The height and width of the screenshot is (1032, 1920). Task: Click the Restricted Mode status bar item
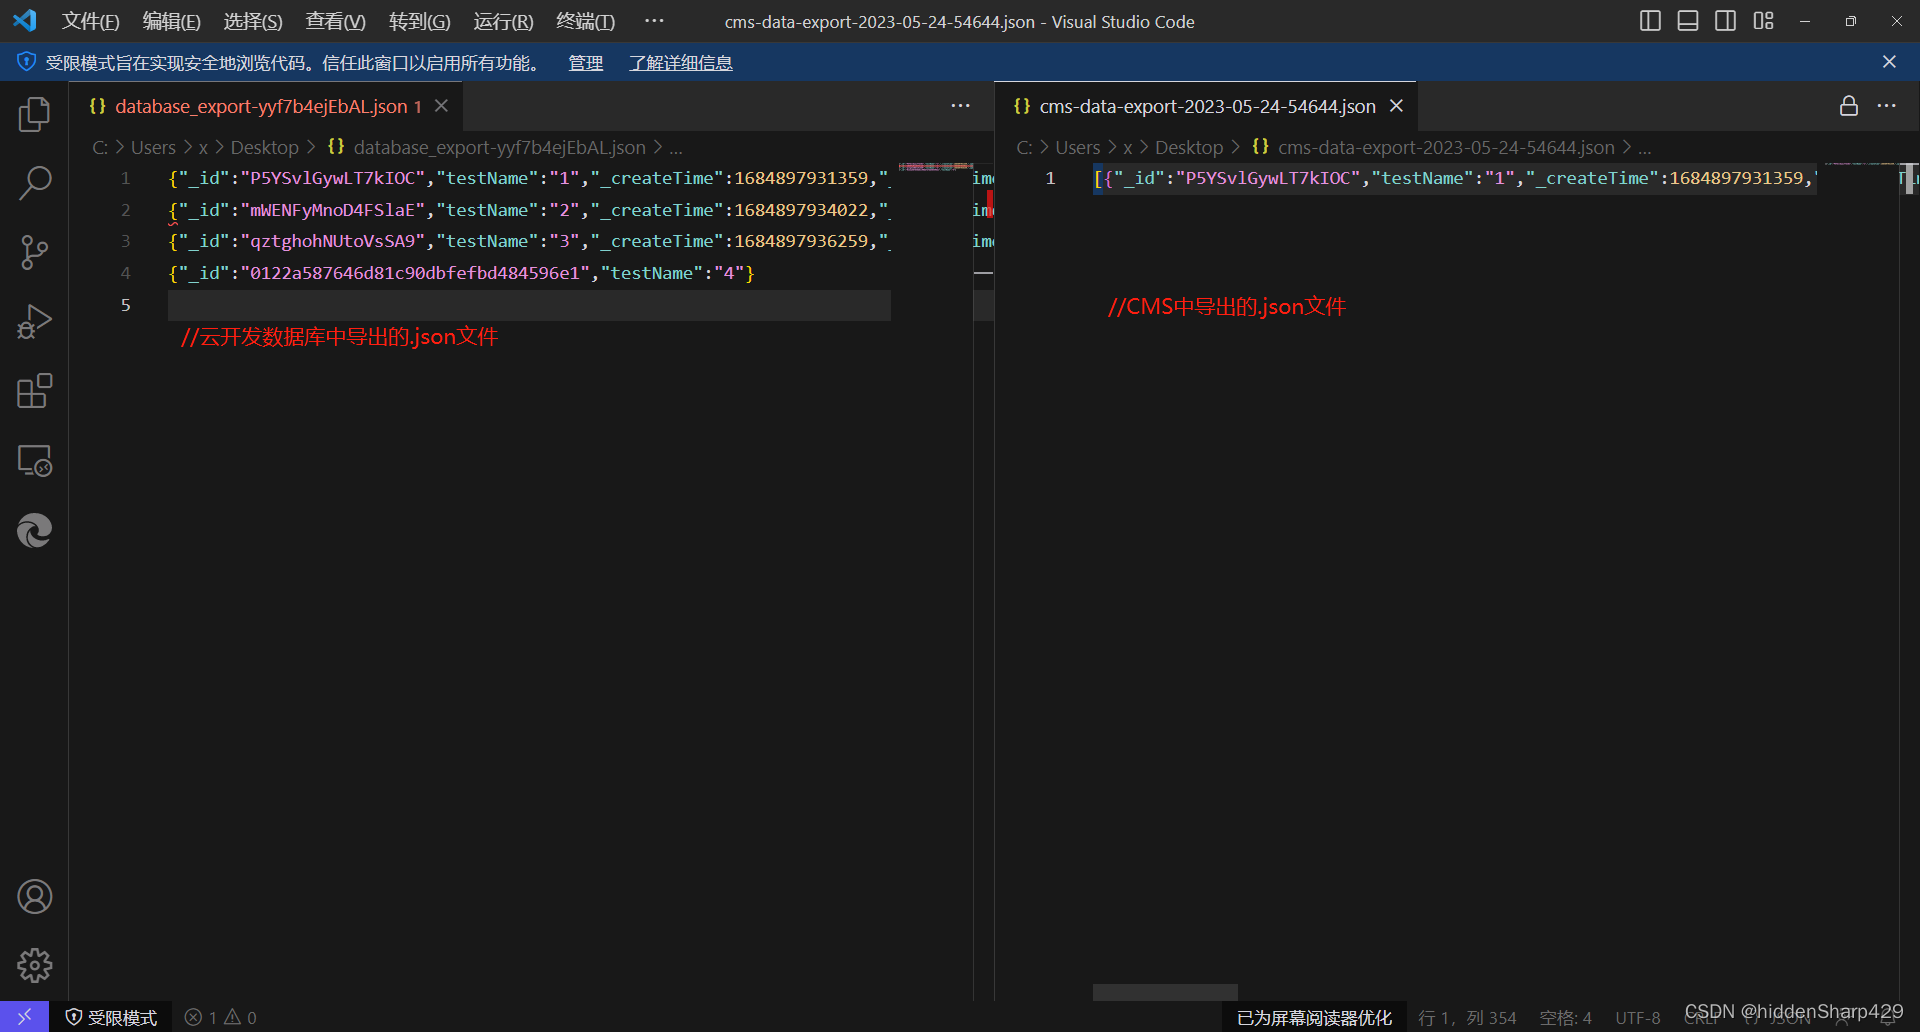click(111, 1017)
